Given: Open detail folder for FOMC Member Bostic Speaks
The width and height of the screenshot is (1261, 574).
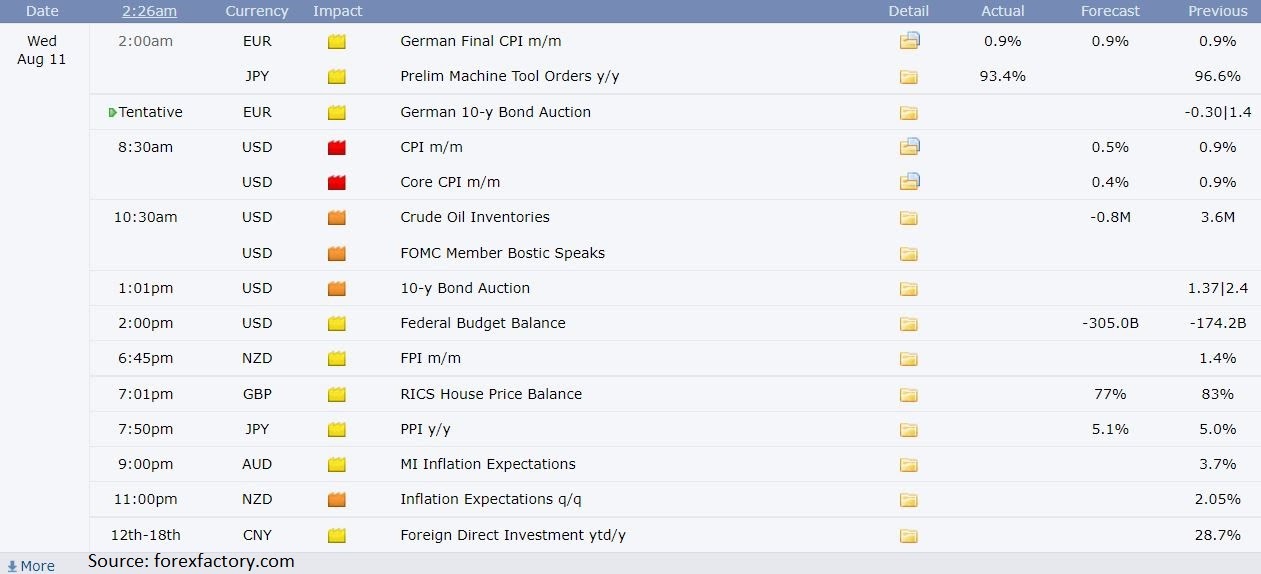Looking at the screenshot, I should click(x=908, y=254).
